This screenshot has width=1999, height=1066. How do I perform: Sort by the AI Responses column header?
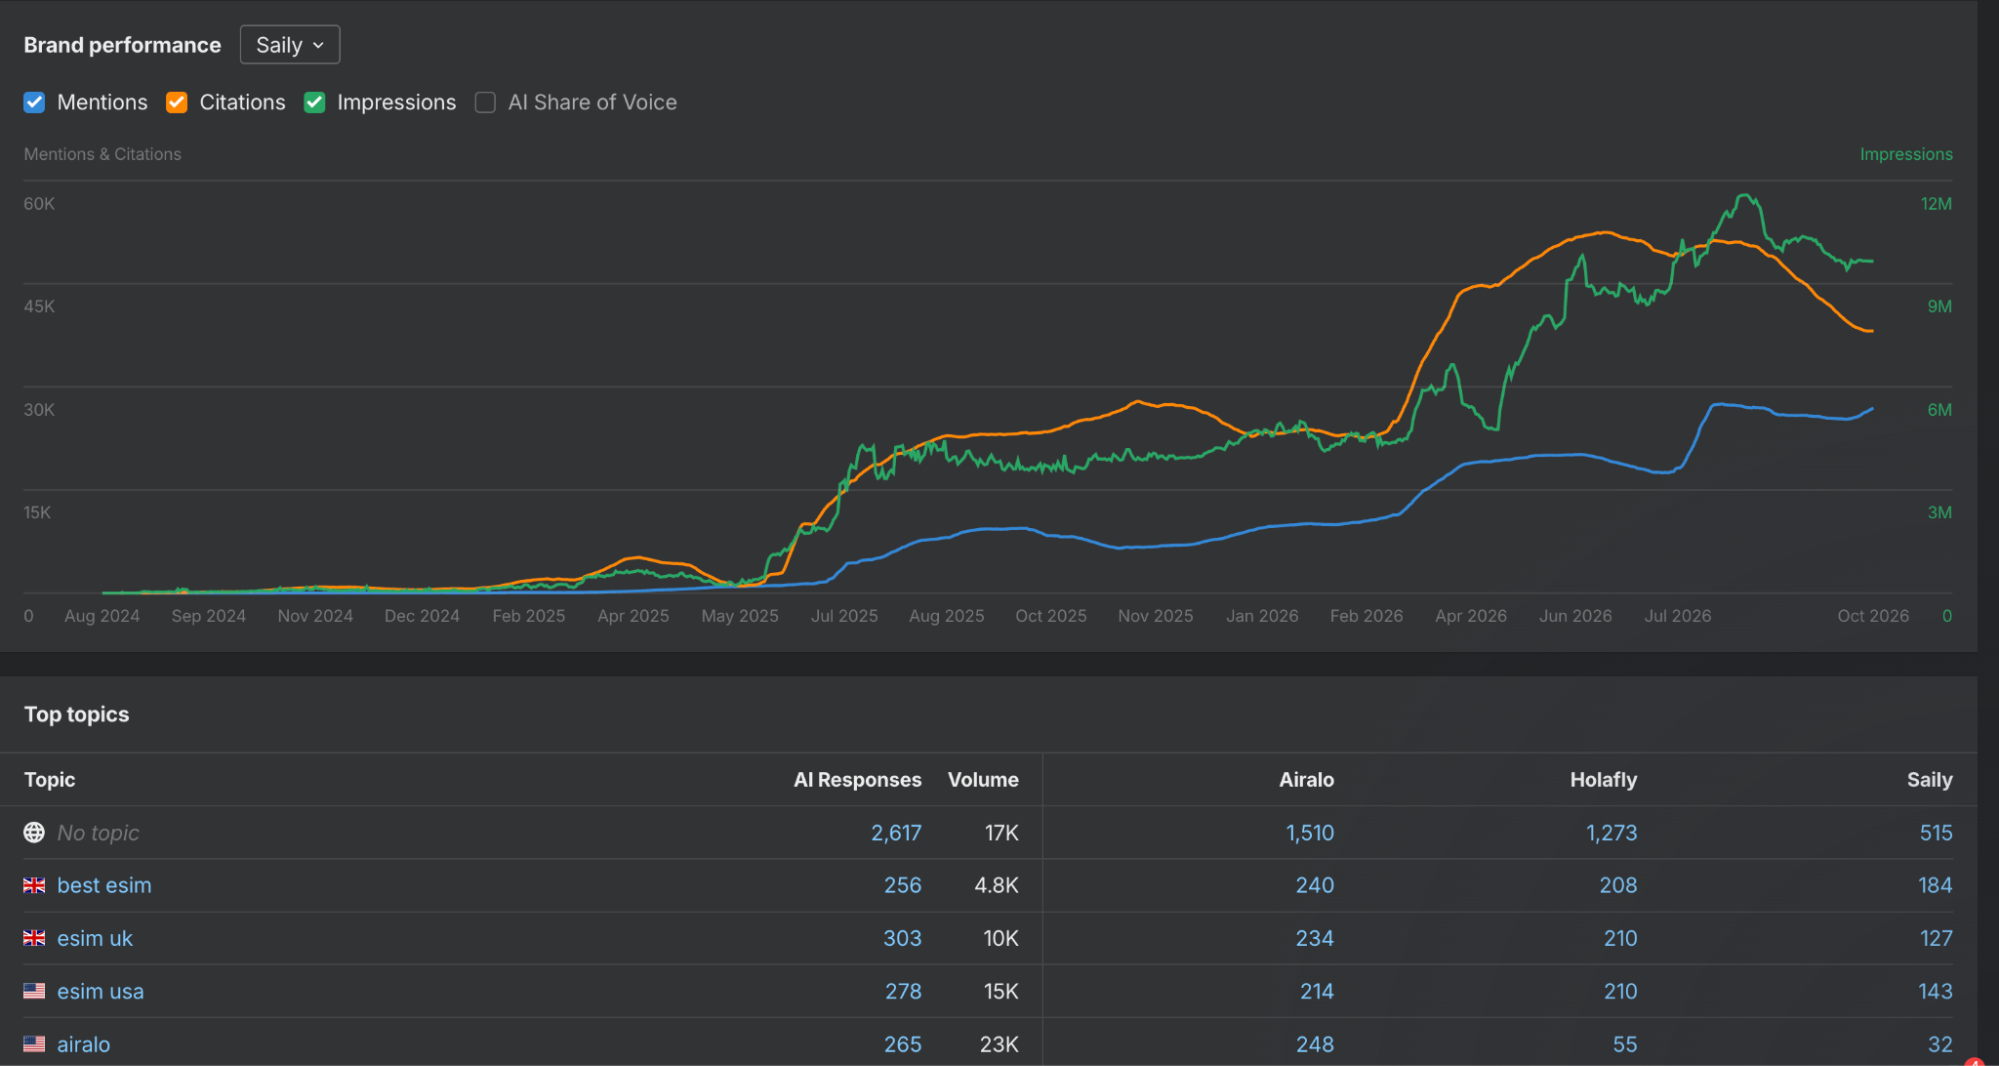(x=857, y=780)
